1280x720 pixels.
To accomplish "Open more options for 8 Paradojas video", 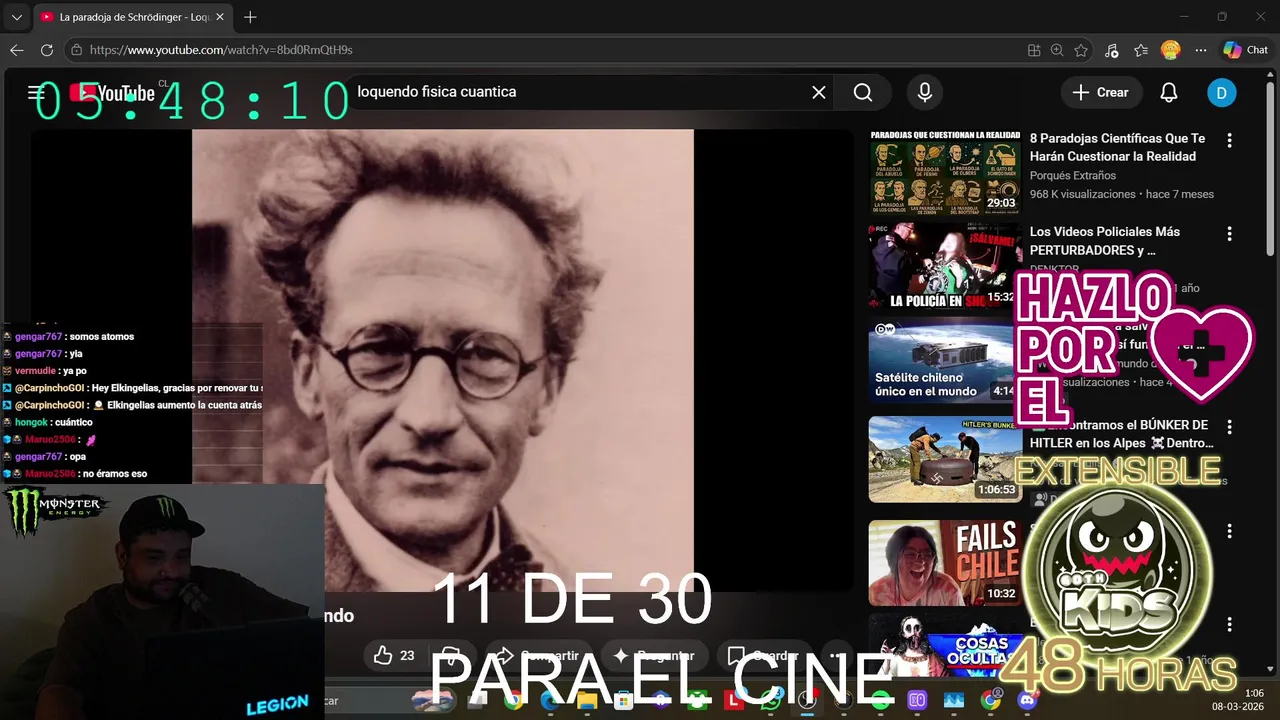I will (x=1229, y=141).
